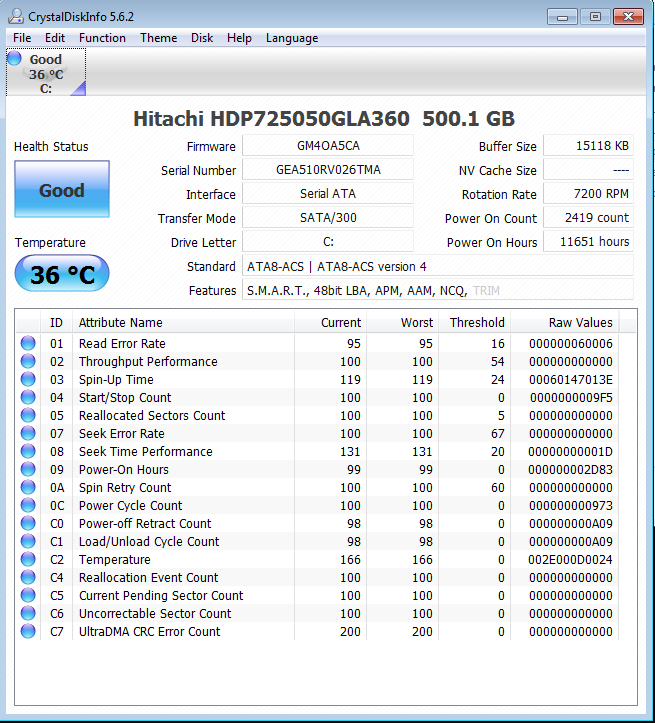Select the Spin-Up Time attribute name
This screenshot has width=655, height=723.
point(116,379)
